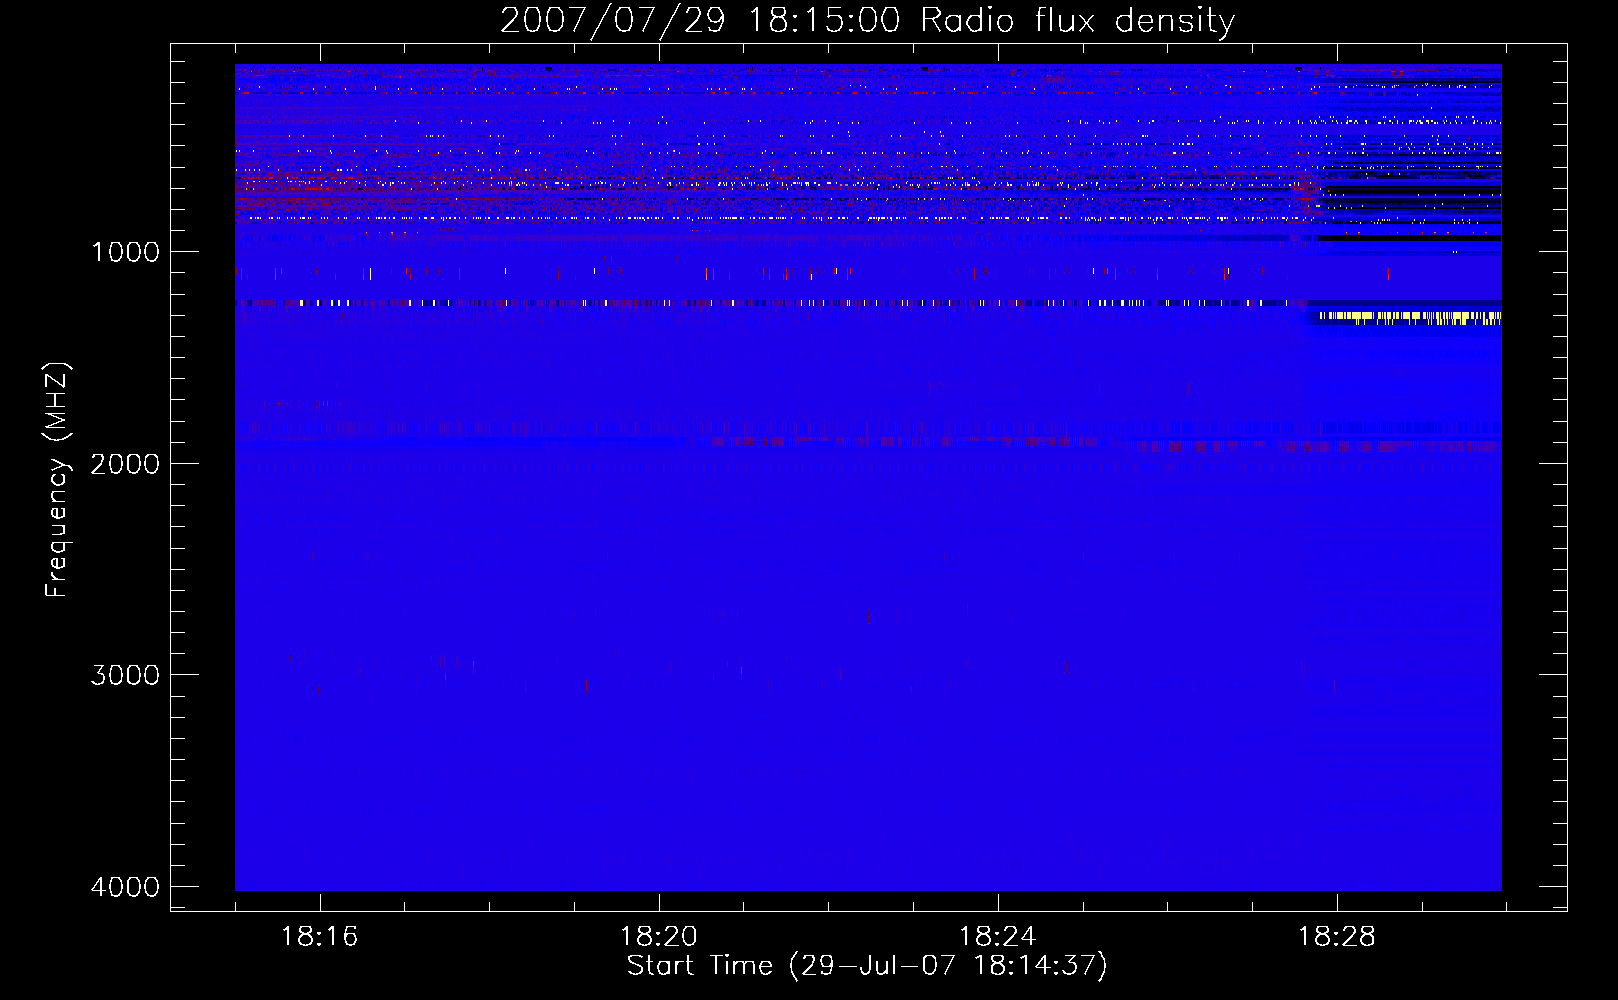Click the 18:16 time tick label
This screenshot has height=1000, width=1618.
[x=319, y=937]
